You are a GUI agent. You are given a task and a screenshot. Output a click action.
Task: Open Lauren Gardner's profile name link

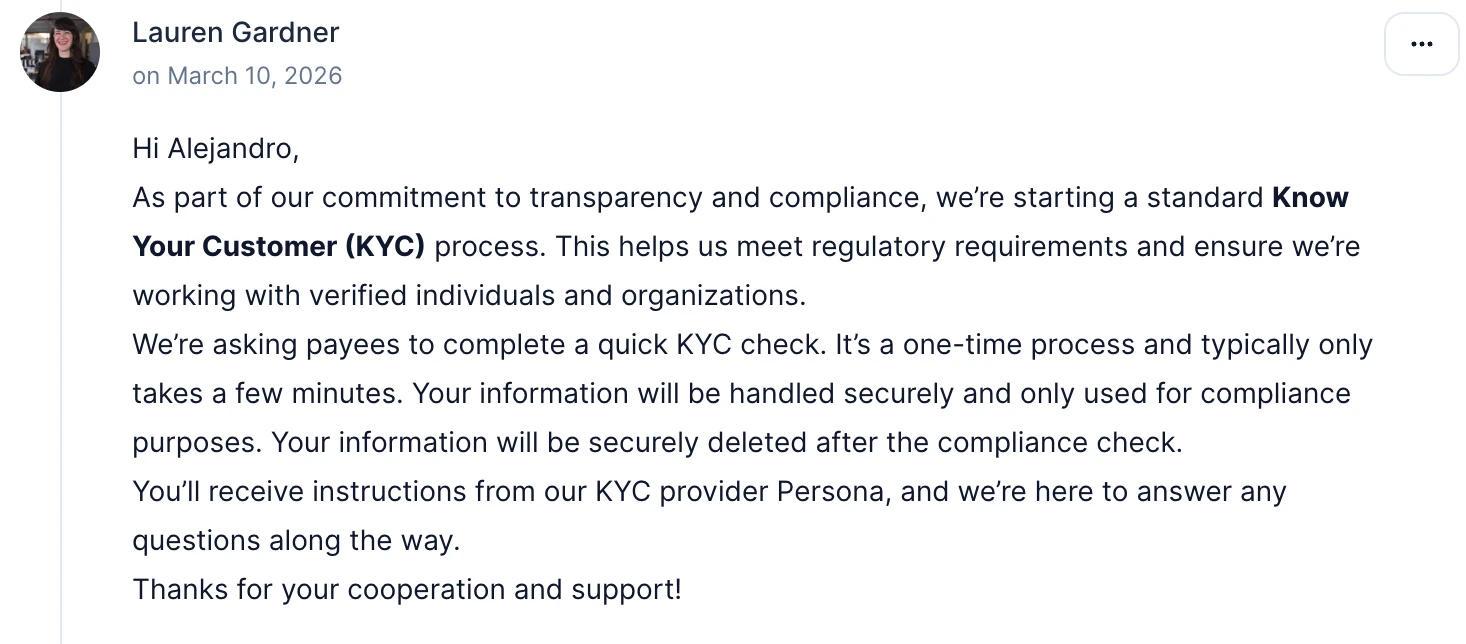coord(236,32)
